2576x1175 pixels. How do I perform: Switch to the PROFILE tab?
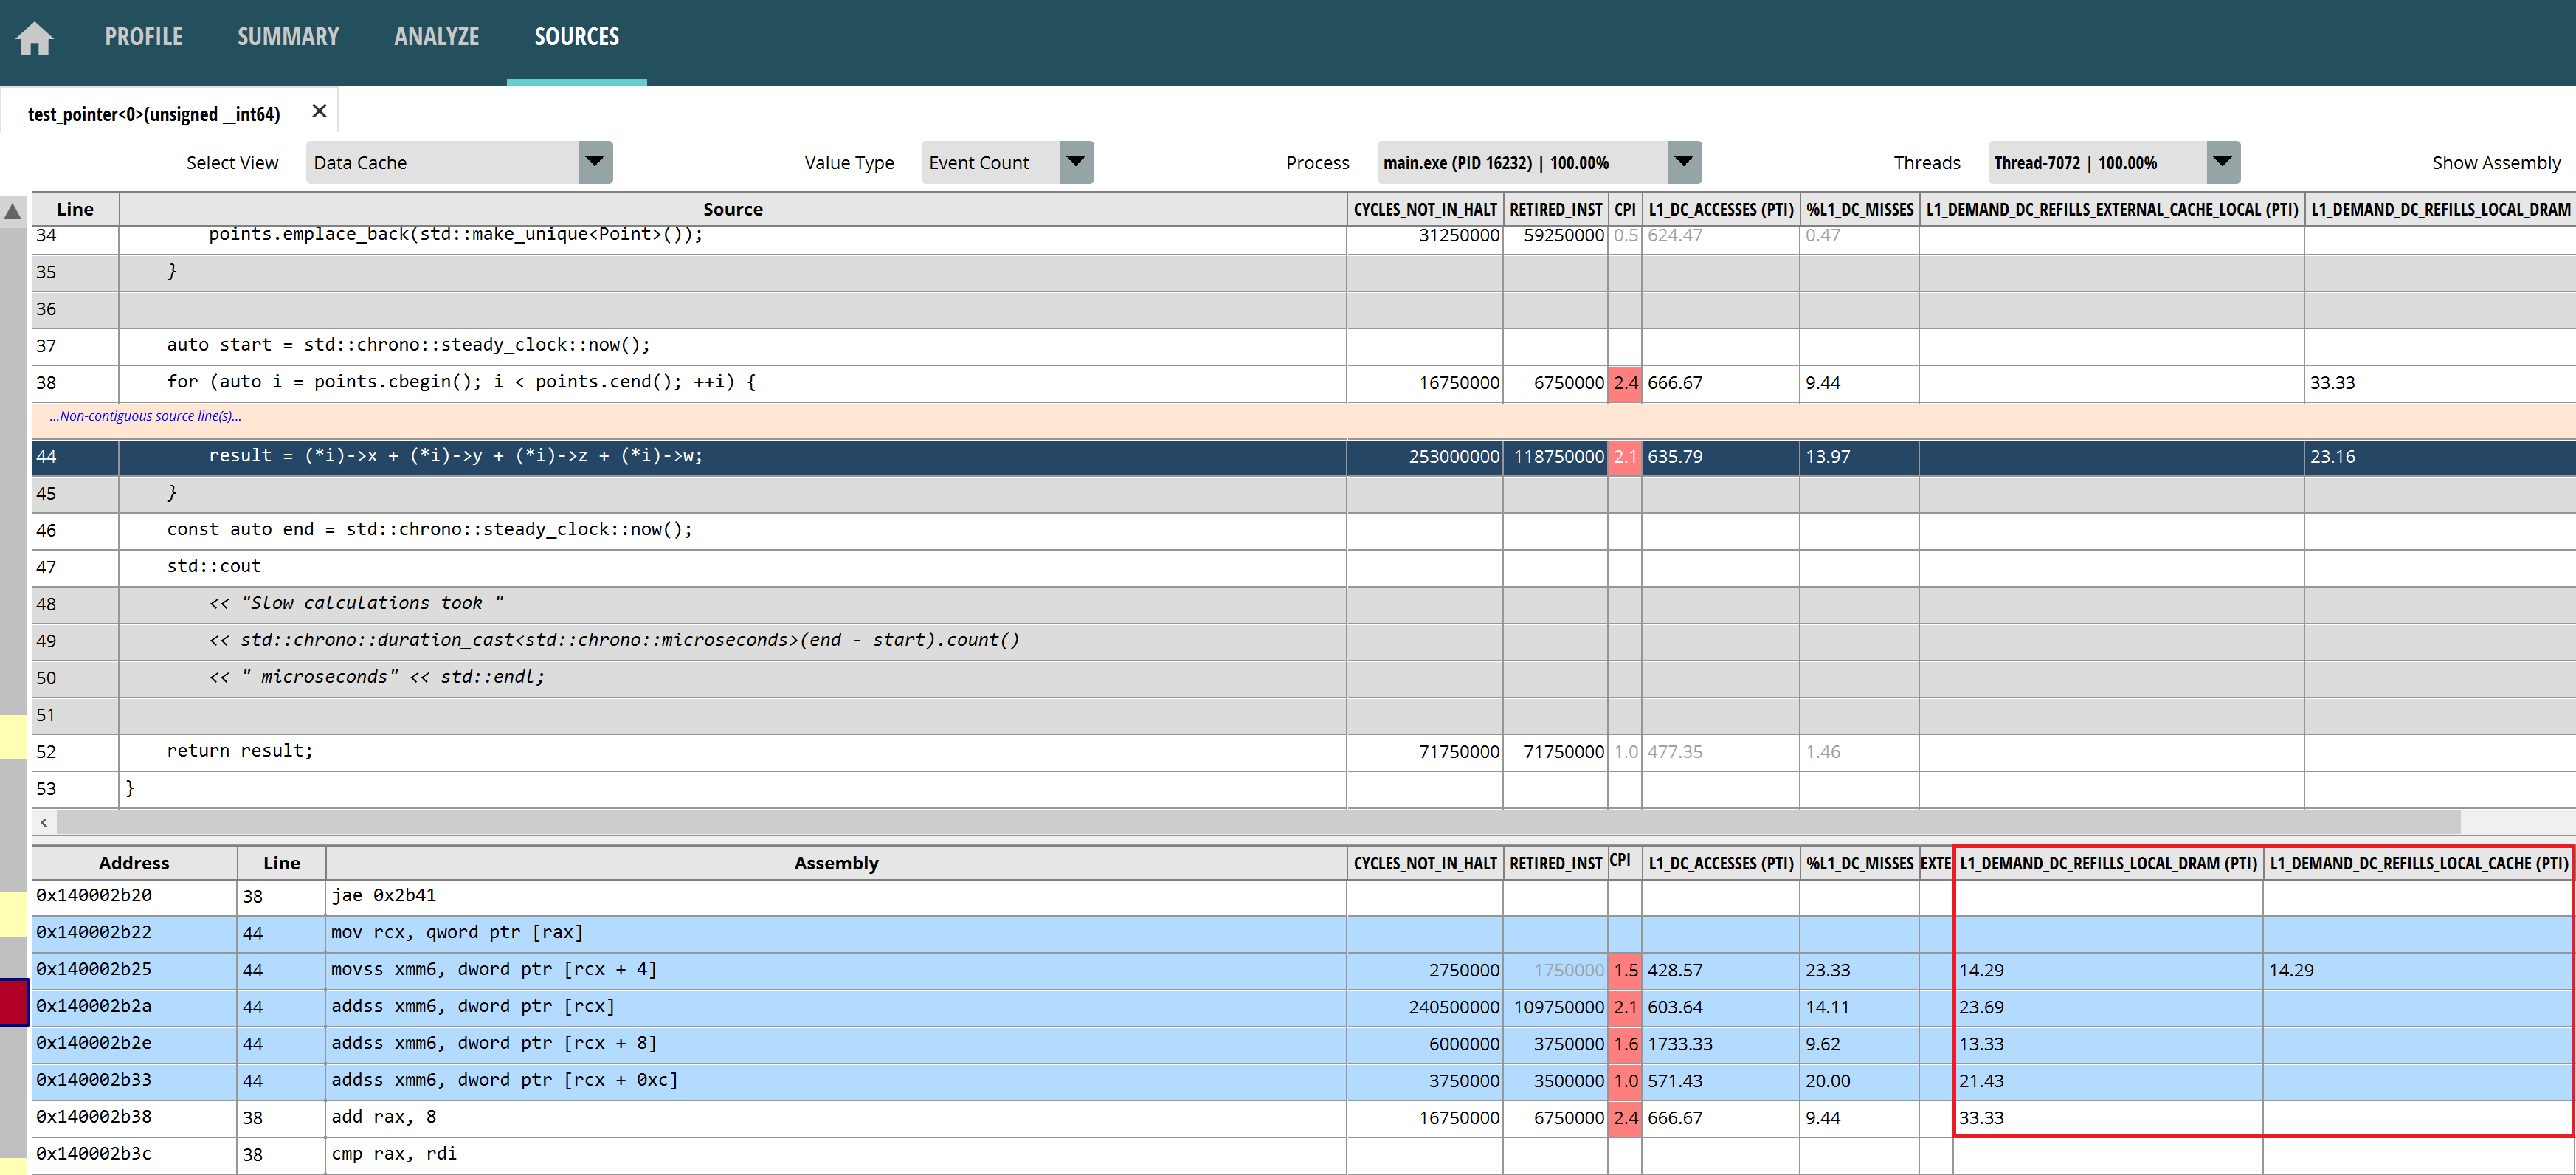coord(143,37)
